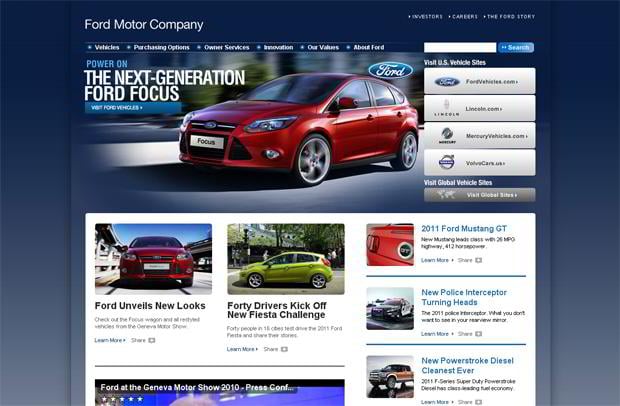The width and height of the screenshot is (620, 406).
Task: Click the Mercury brand logo icon
Action: click(x=447, y=134)
